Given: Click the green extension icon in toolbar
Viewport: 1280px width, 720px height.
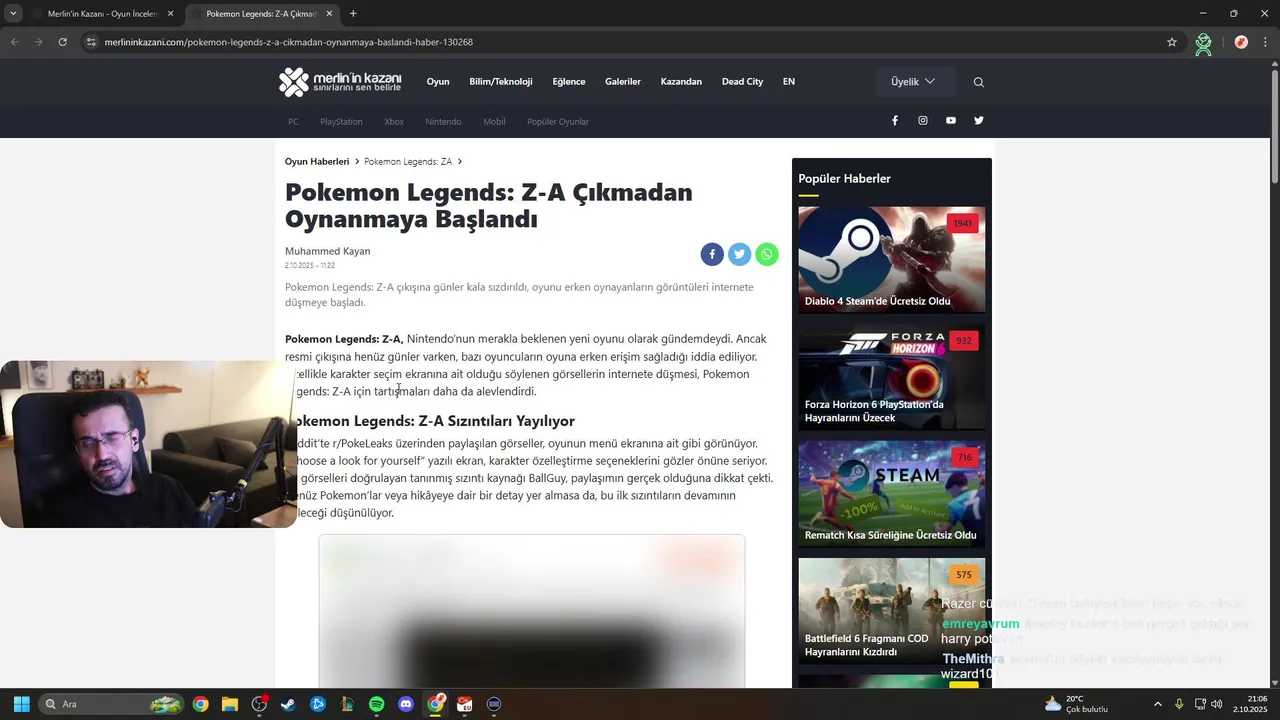Looking at the screenshot, I should point(1203,43).
